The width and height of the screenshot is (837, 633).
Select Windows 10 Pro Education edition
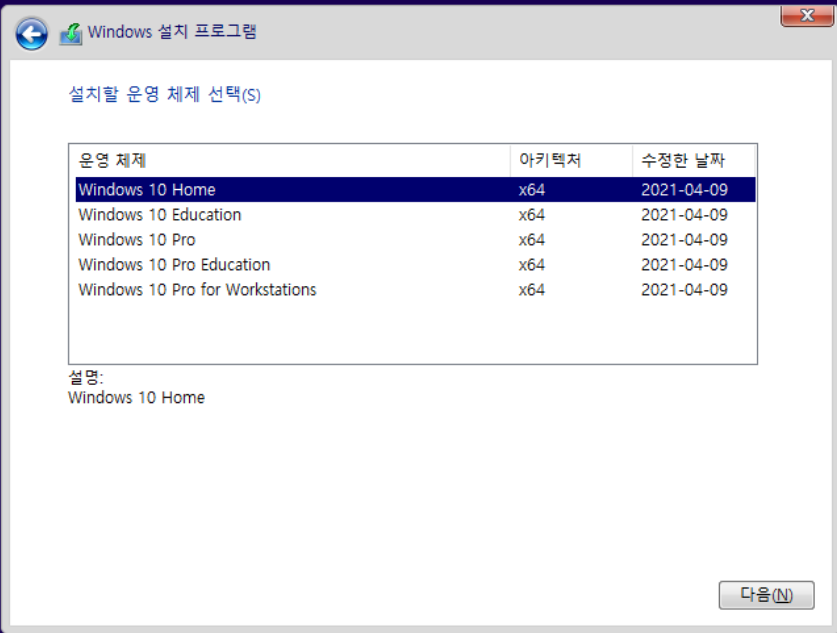415,265
